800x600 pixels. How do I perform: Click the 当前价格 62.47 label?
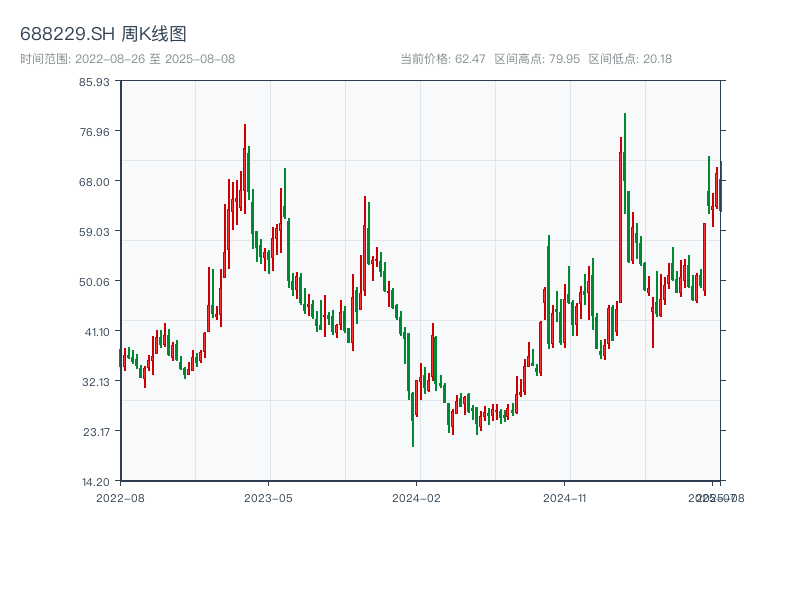click(x=443, y=59)
